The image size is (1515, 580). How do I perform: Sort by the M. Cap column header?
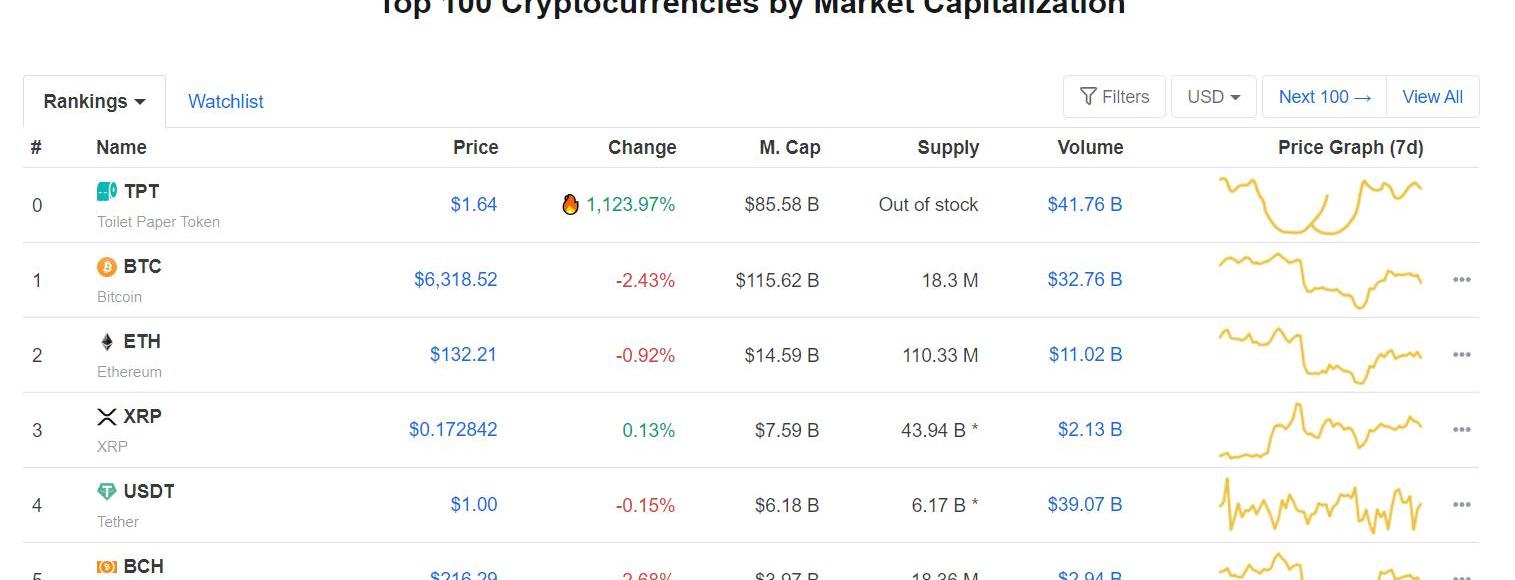tap(789, 148)
